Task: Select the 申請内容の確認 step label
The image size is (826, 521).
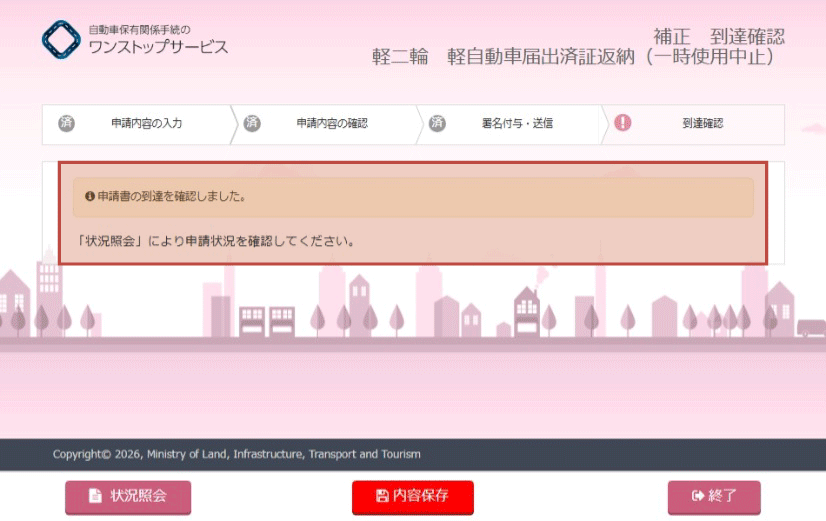Action: pos(332,124)
